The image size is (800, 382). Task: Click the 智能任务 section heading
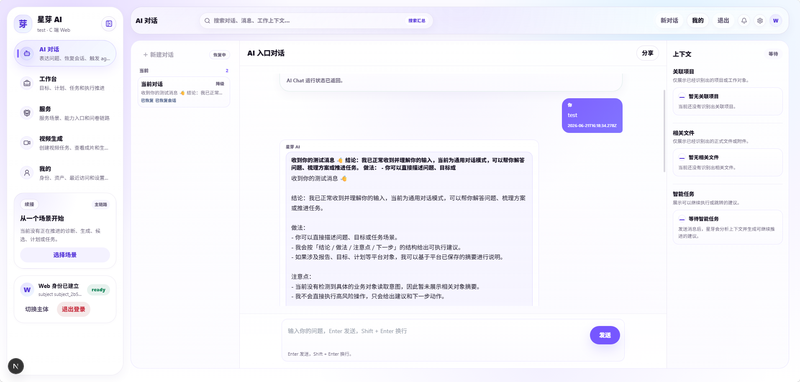683,194
